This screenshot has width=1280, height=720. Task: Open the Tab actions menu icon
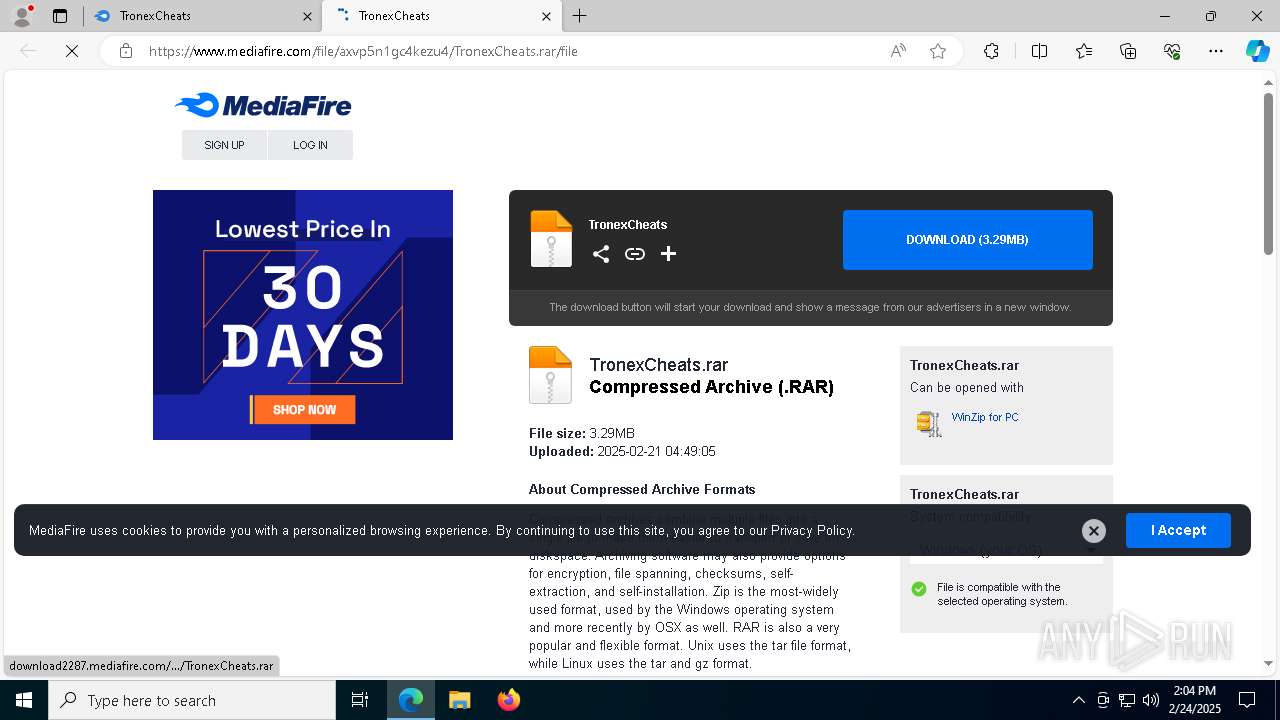pos(60,16)
